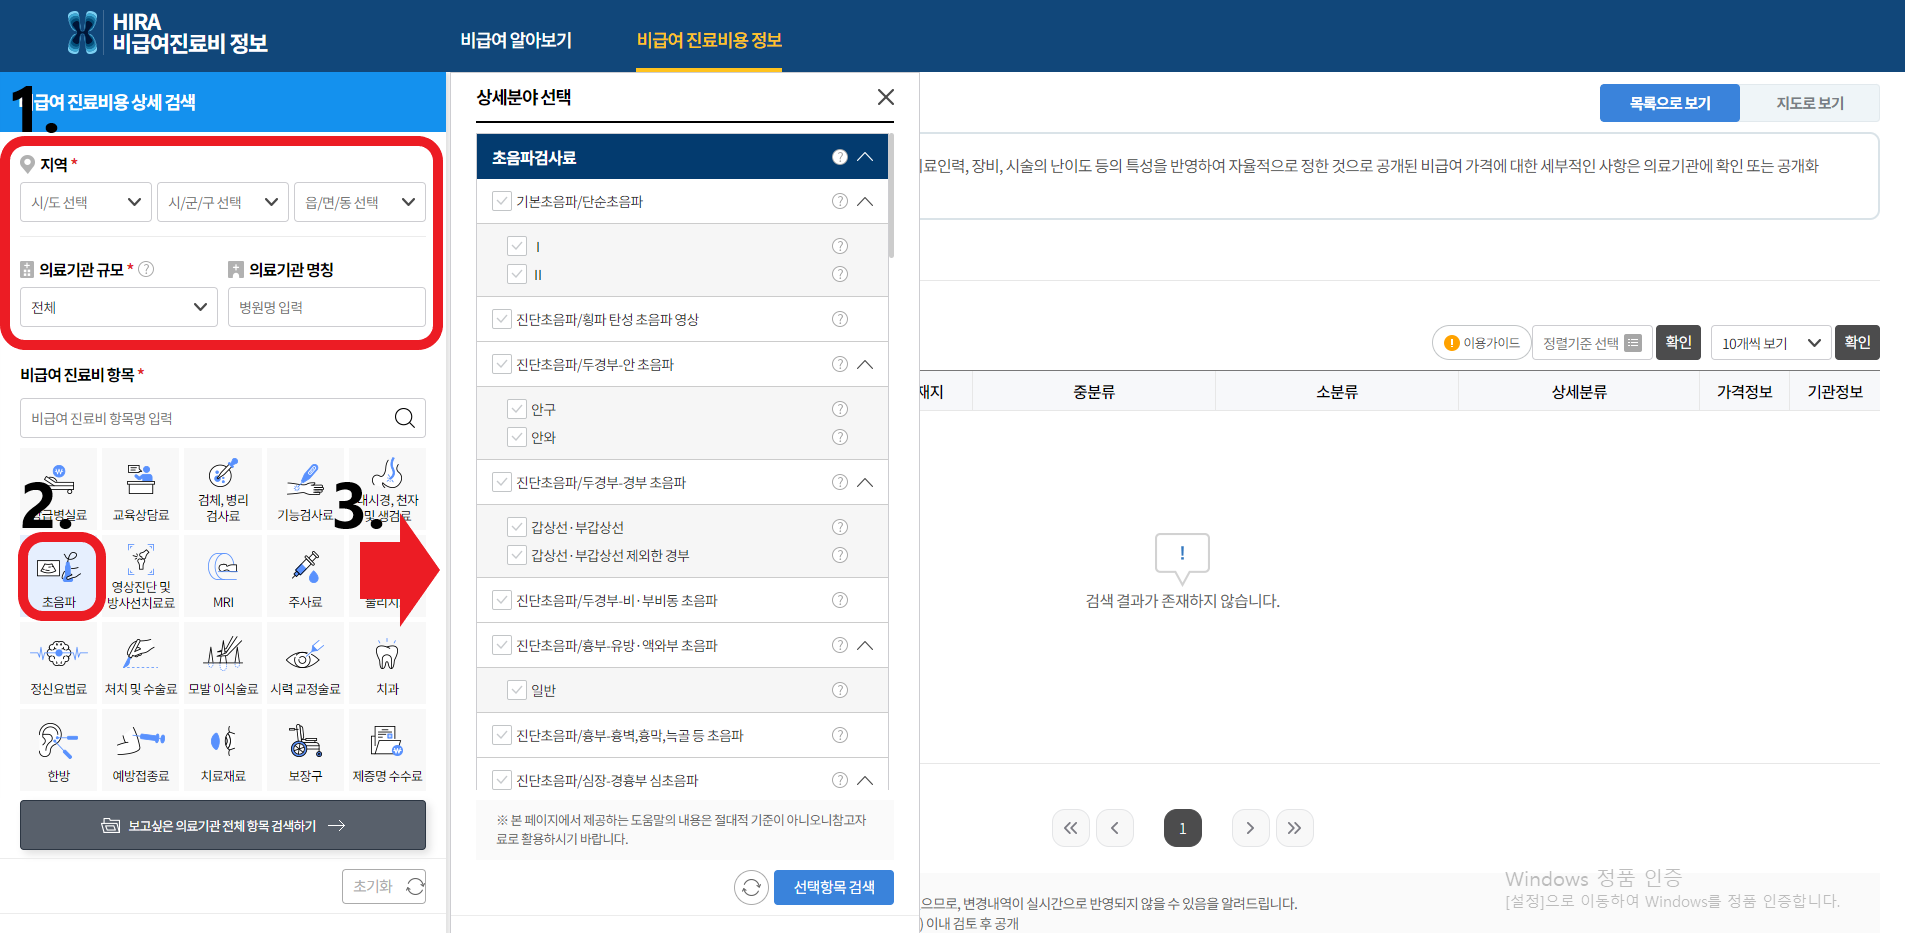Image resolution: width=1905 pixels, height=933 pixels.
Task: Open the 읍/면/동 선택 dropdown
Action: 360,202
